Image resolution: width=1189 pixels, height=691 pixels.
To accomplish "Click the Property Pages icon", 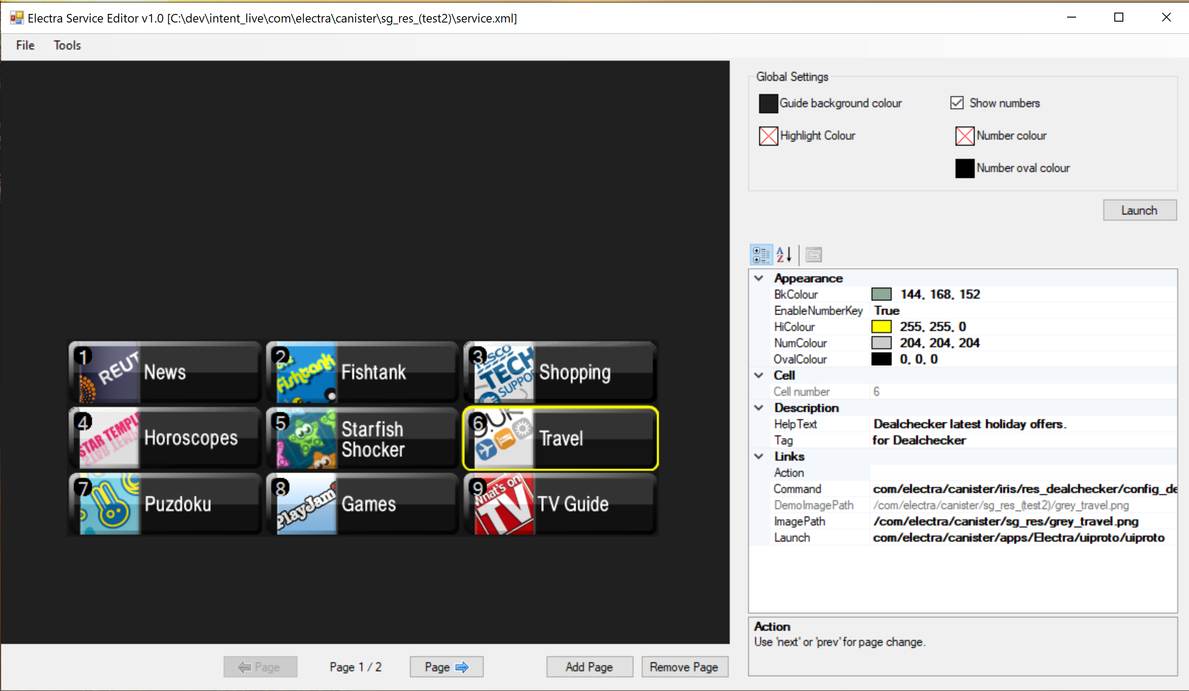I will [814, 255].
